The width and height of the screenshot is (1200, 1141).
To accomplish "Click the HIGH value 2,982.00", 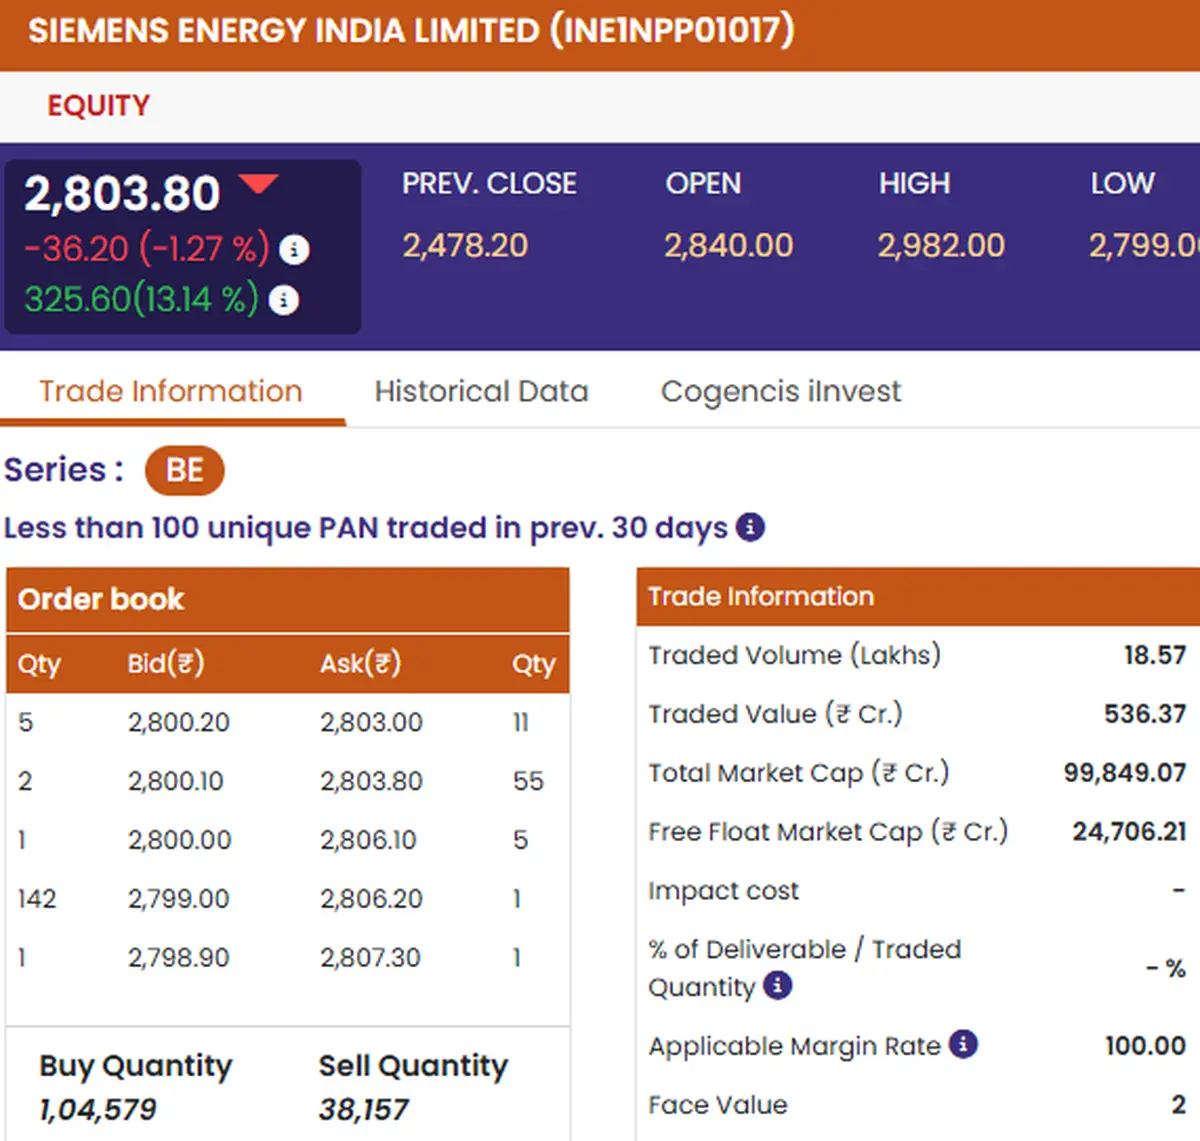I will tap(941, 246).
